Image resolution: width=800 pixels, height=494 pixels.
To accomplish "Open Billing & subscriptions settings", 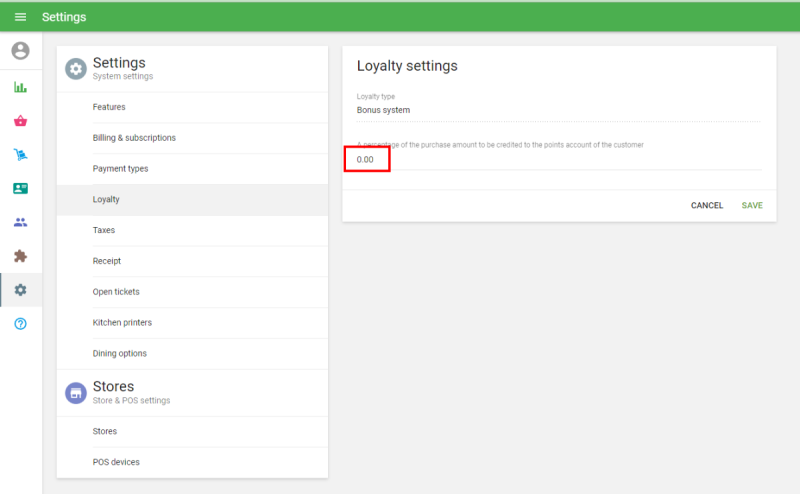I will [x=134, y=138].
